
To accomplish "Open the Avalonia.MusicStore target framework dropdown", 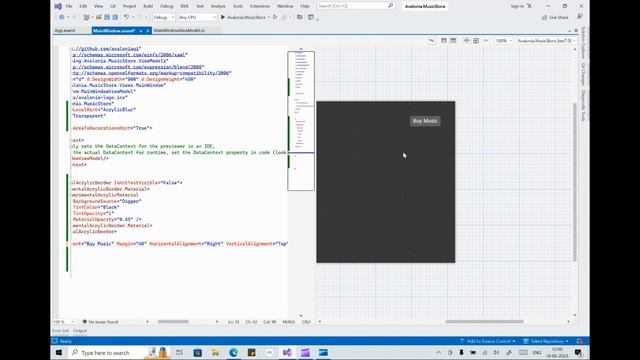I will tap(547, 41).
